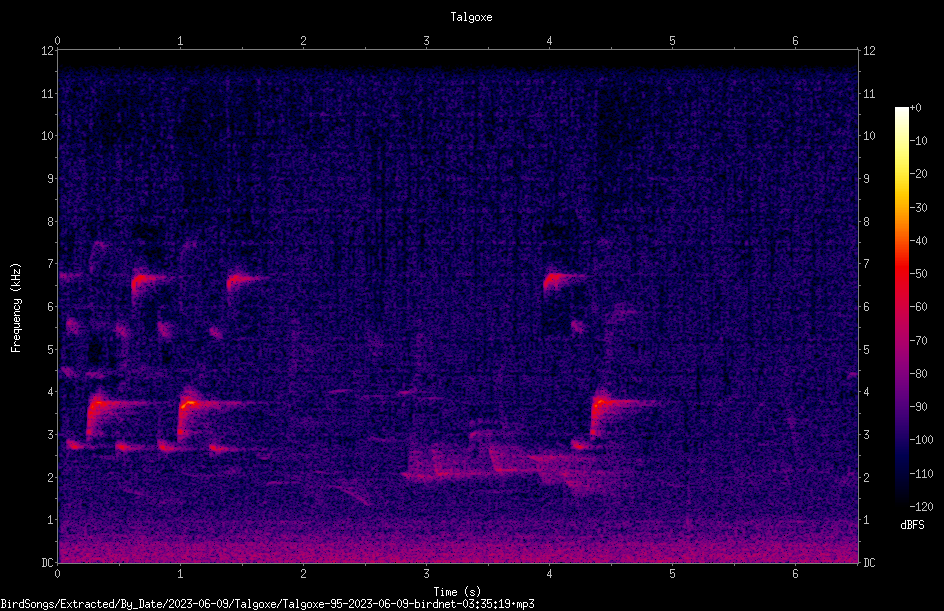Click the dBFS unit label under the color scale

pyautogui.click(x=912, y=525)
